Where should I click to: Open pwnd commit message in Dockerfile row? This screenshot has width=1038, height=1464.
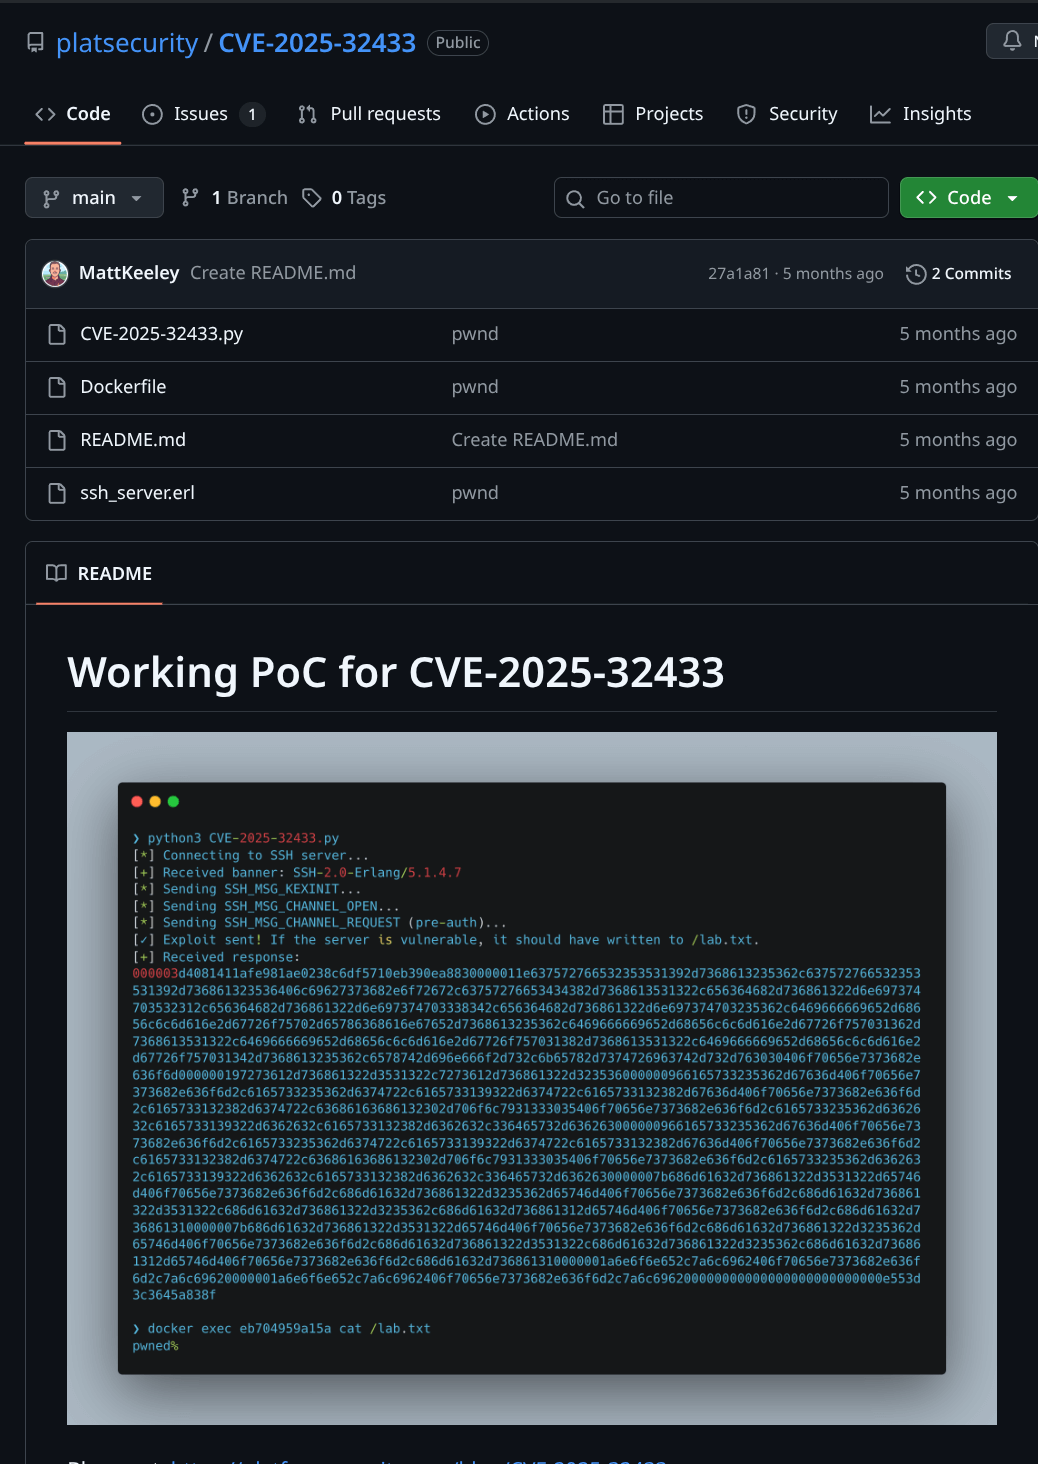click(x=475, y=387)
